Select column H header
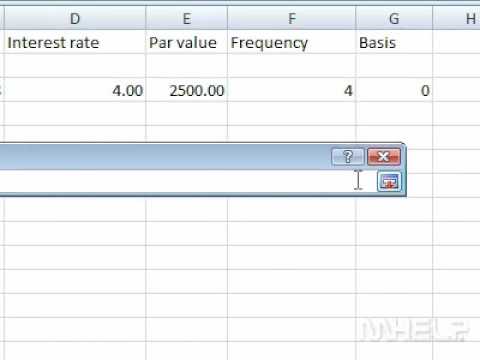Screen dimensions: 480x360 click(x=457, y=18)
